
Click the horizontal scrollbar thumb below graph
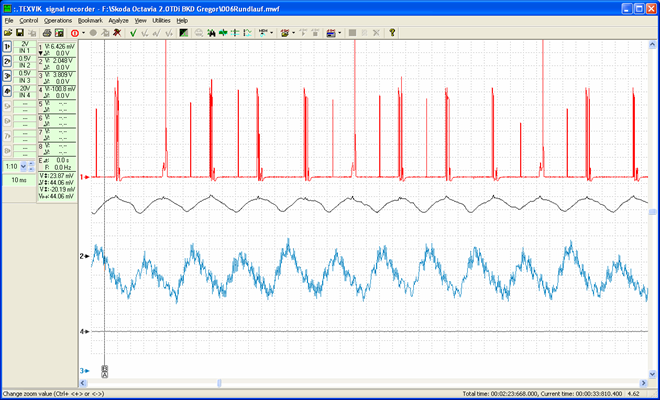219,383
